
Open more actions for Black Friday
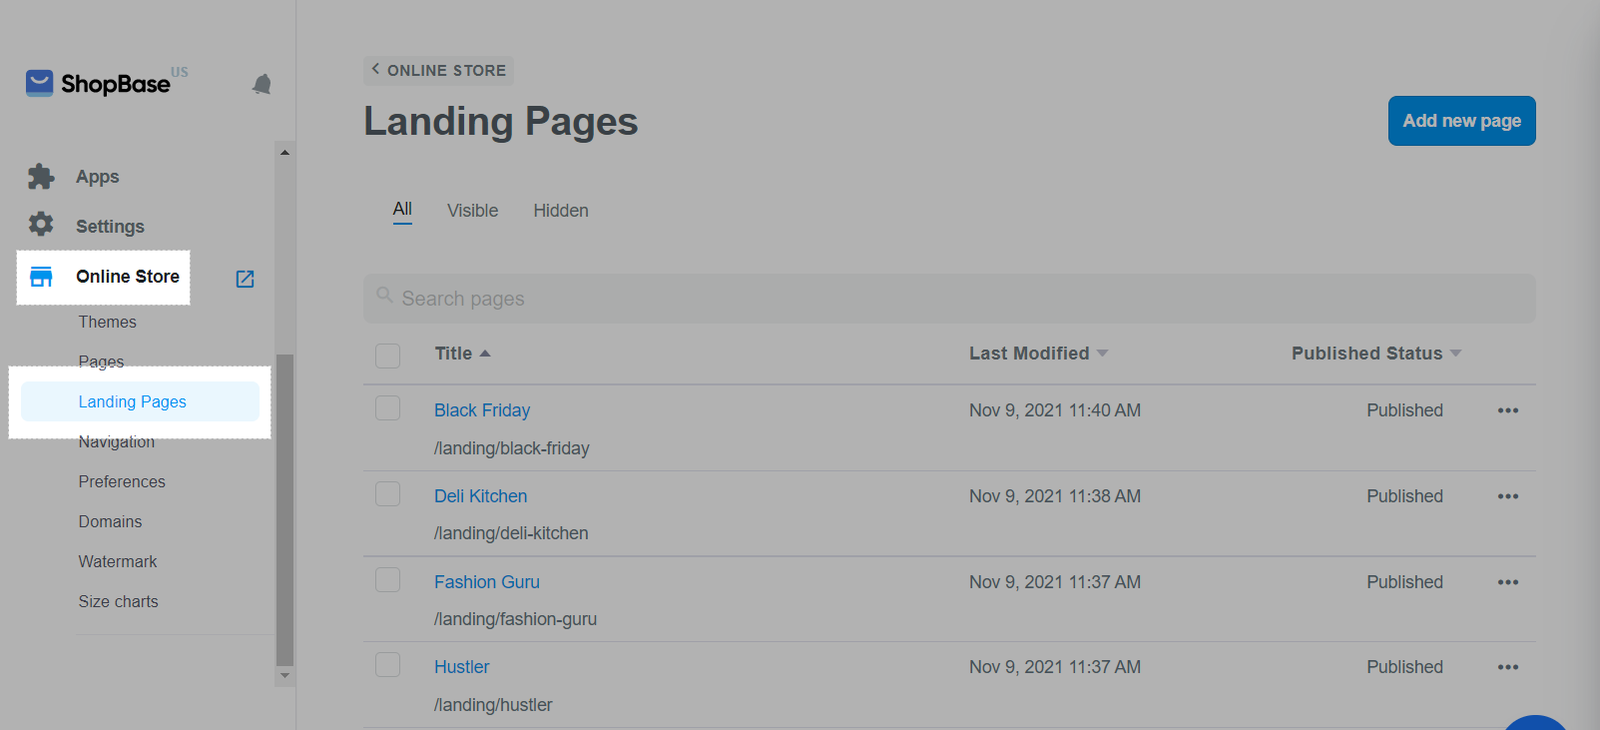(1507, 411)
